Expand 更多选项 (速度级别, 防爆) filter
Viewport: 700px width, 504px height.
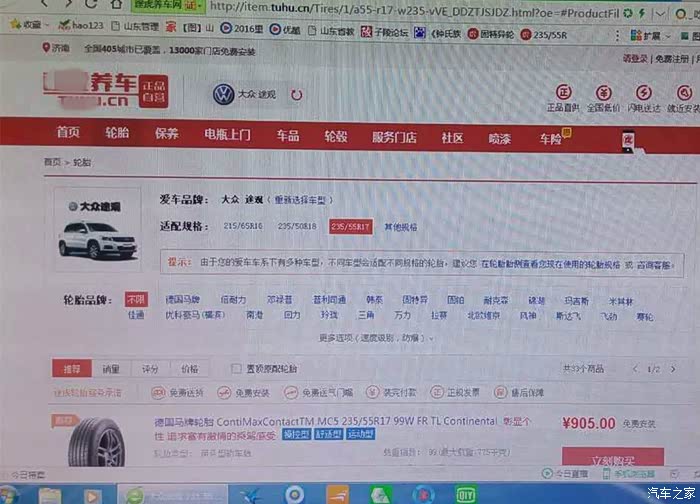(x=376, y=338)
